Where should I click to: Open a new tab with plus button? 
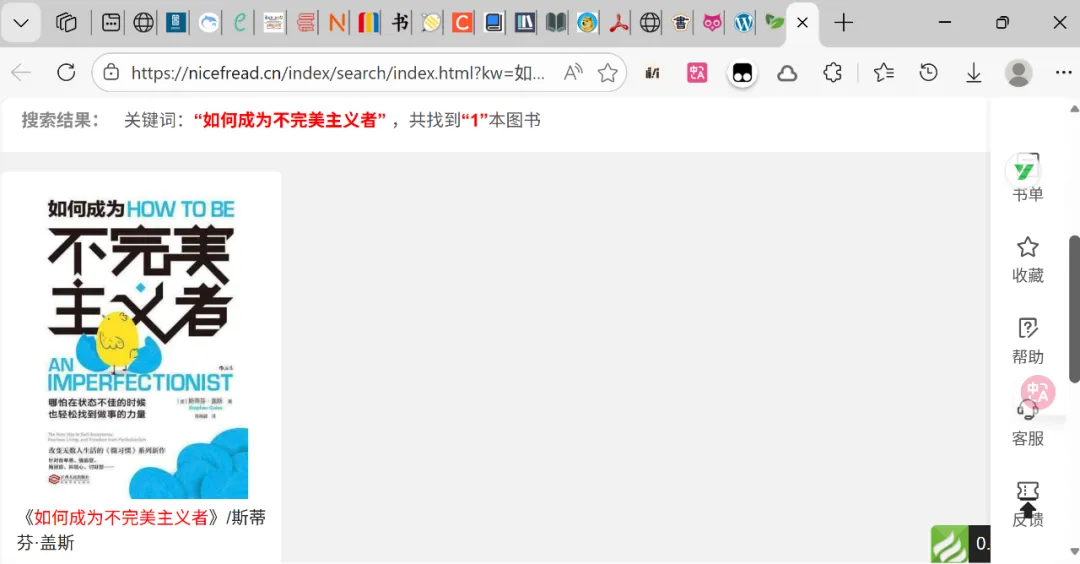point(843,23)
